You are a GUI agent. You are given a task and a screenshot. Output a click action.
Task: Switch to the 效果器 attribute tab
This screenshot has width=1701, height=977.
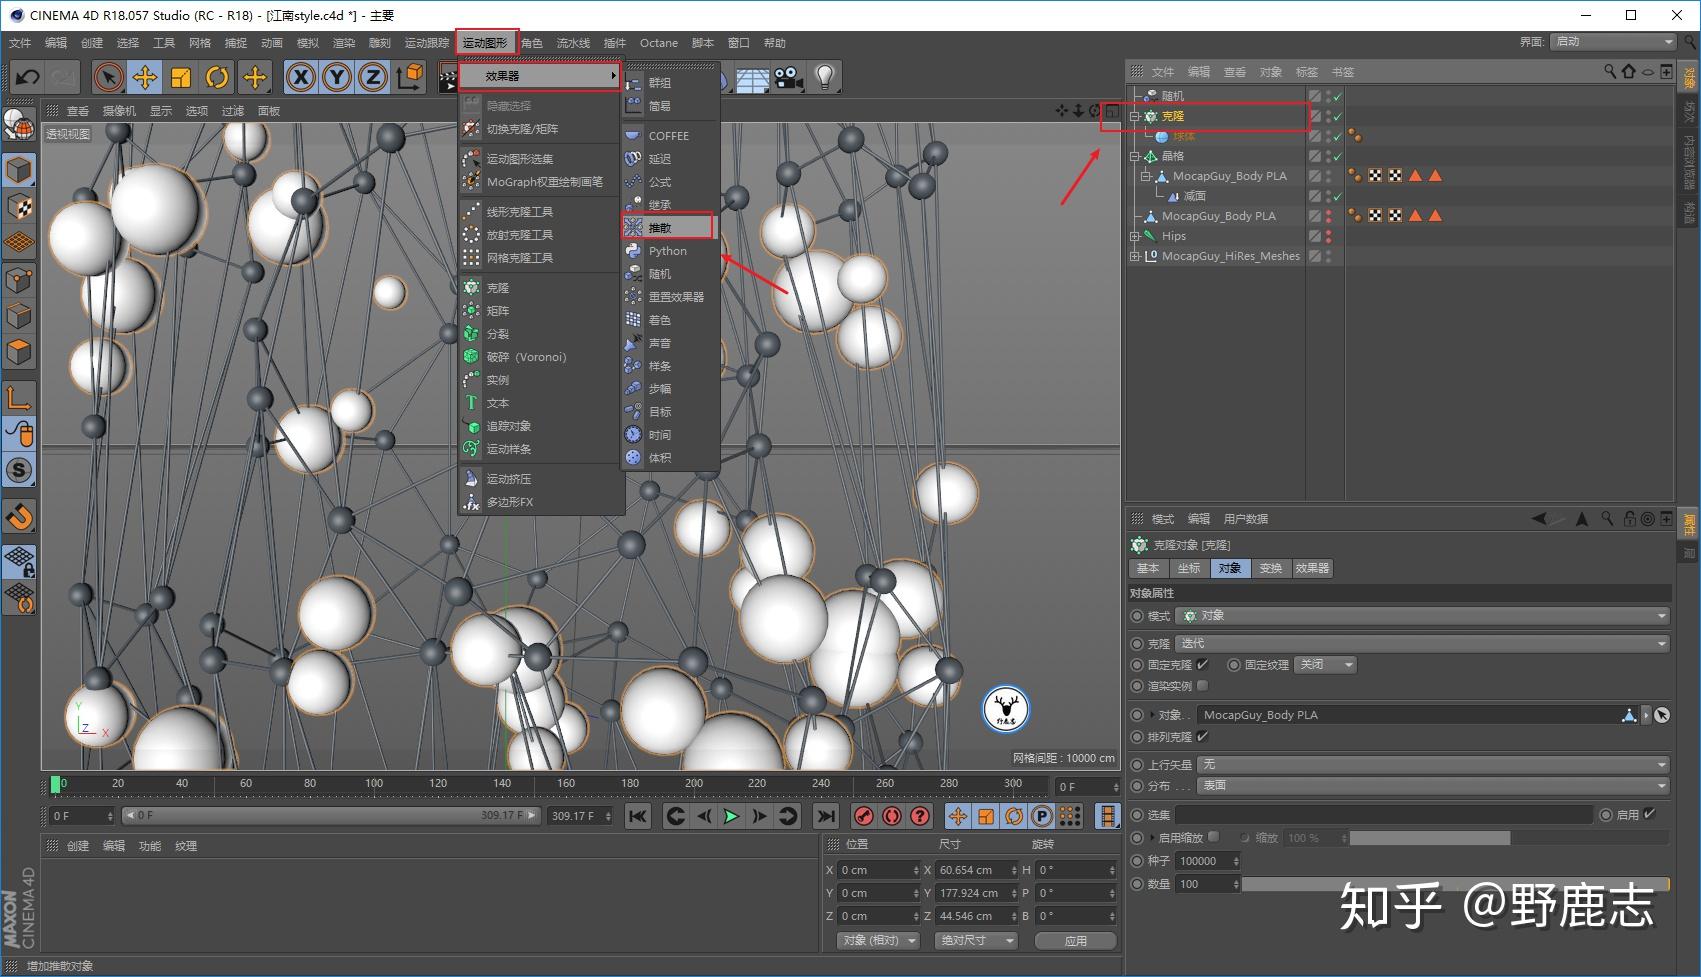pyautogui.click(x=1312, y=568)
